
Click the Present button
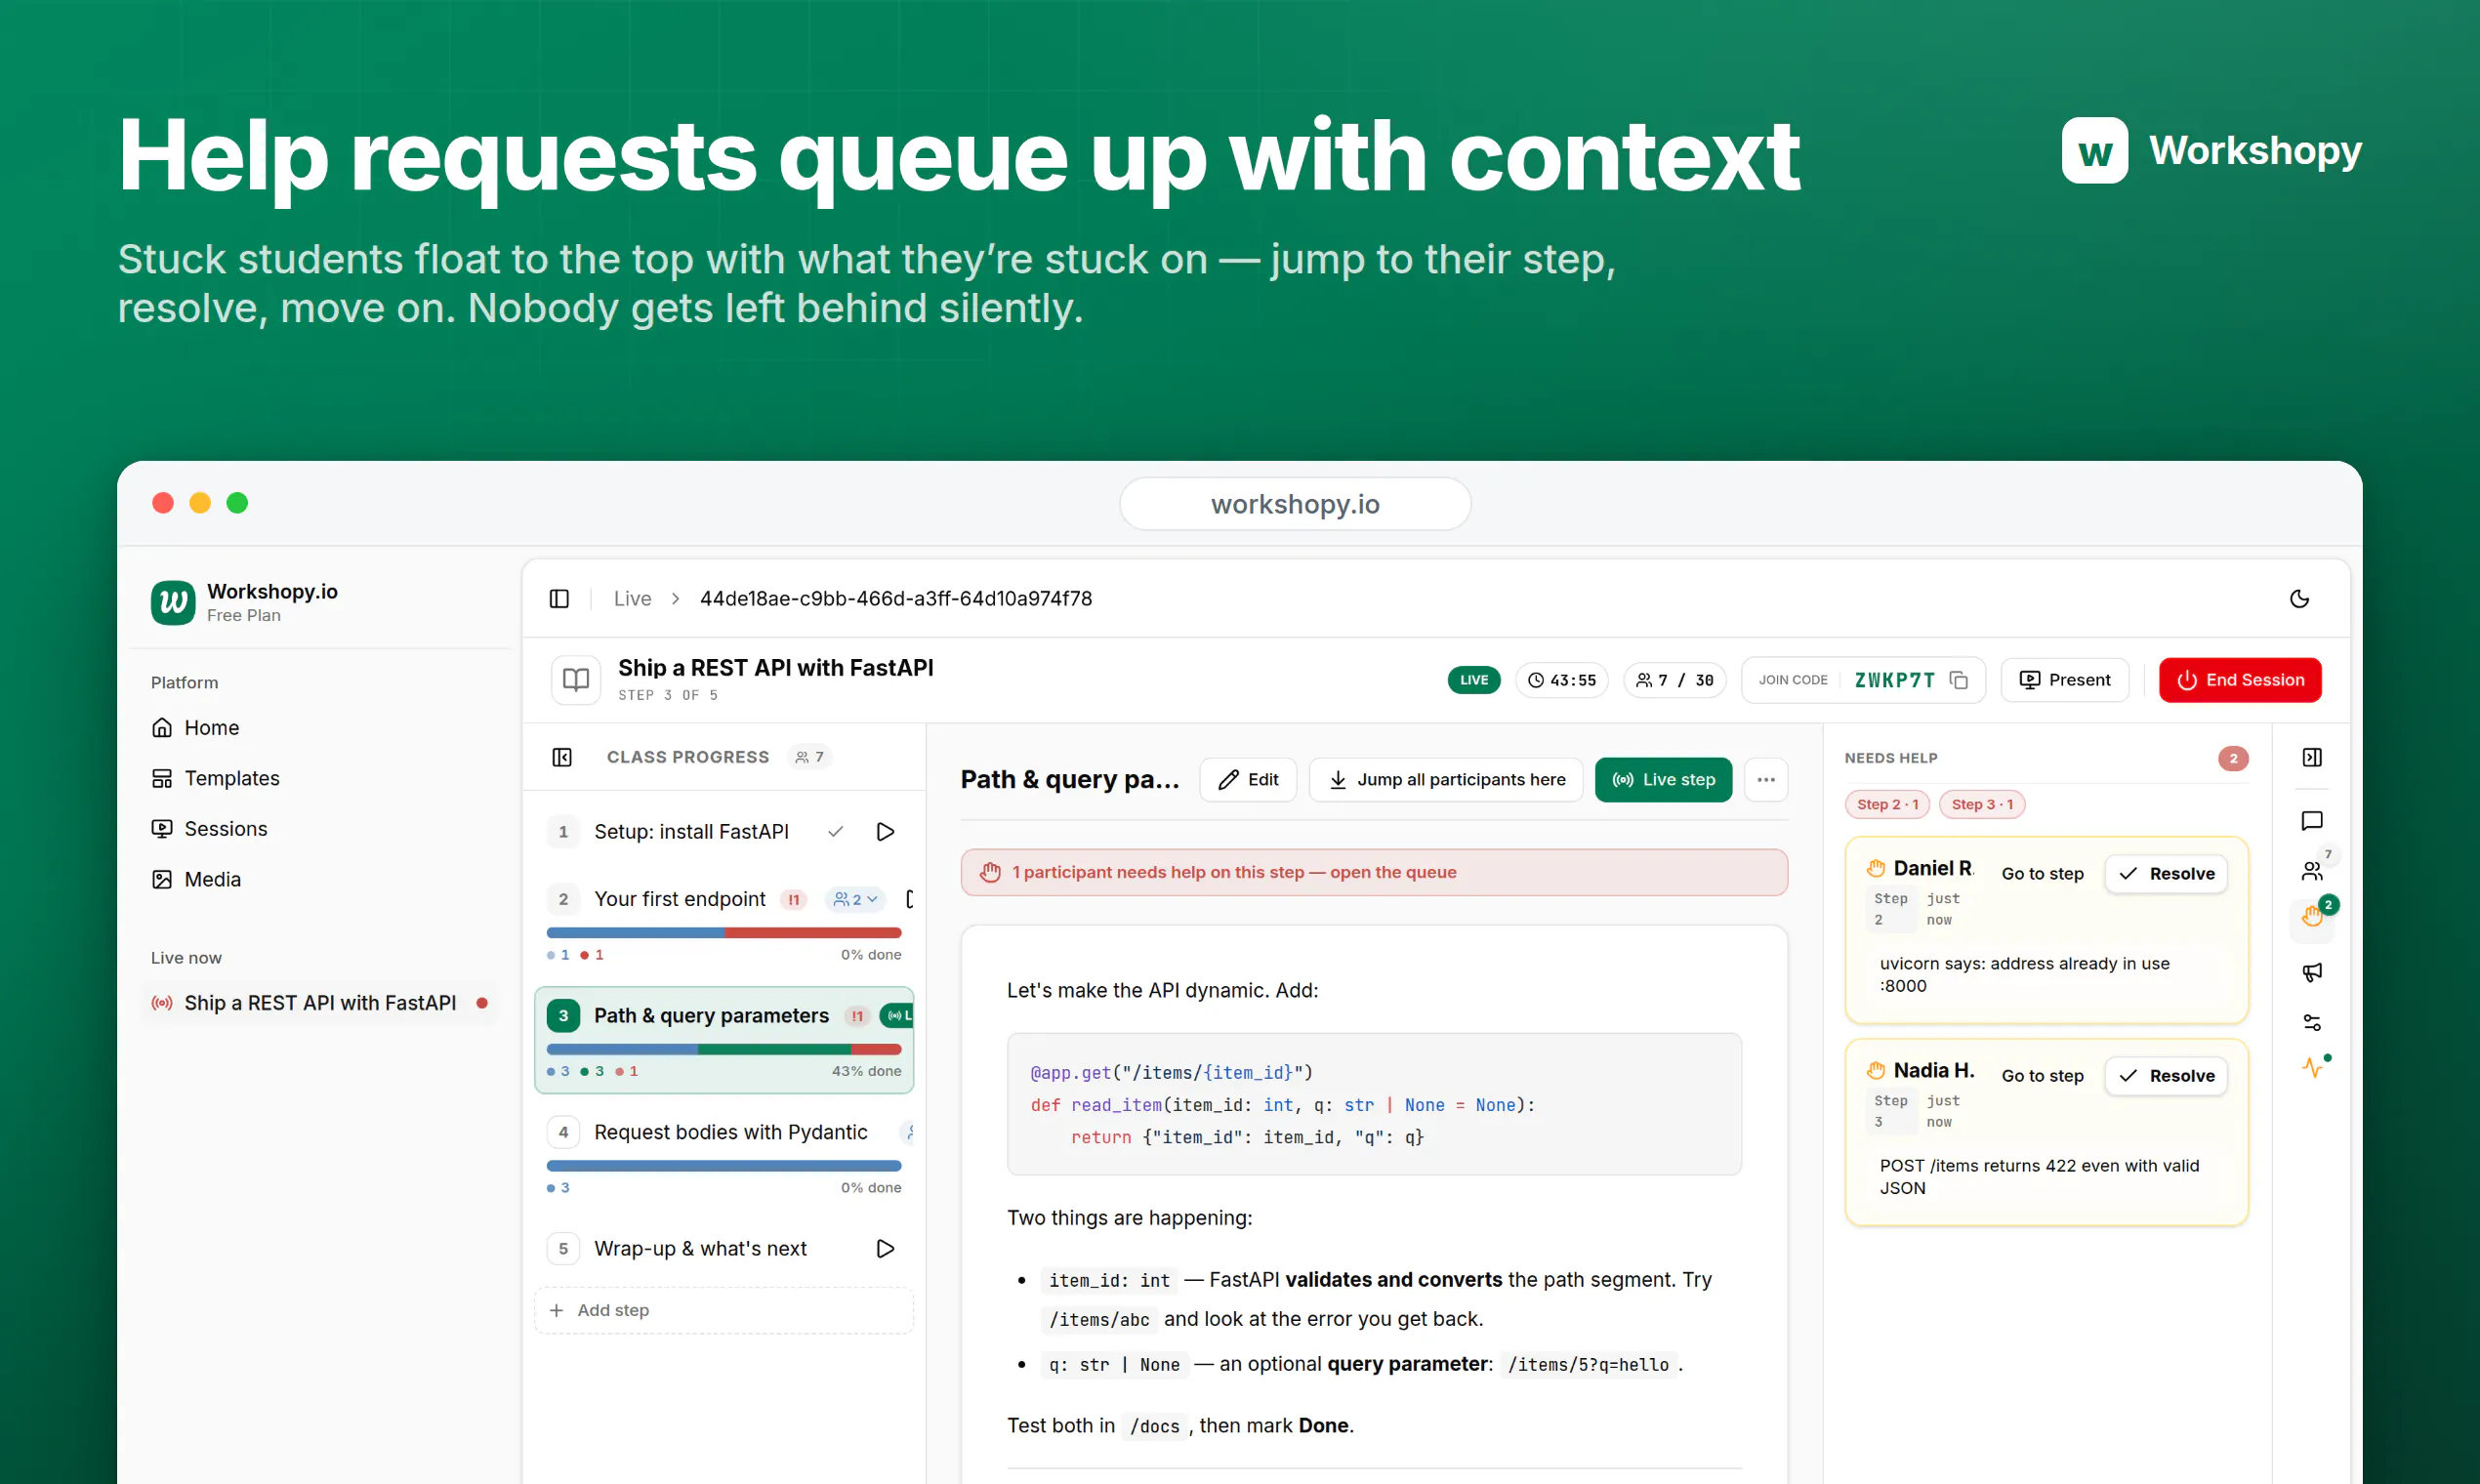tap(2064, 680)
